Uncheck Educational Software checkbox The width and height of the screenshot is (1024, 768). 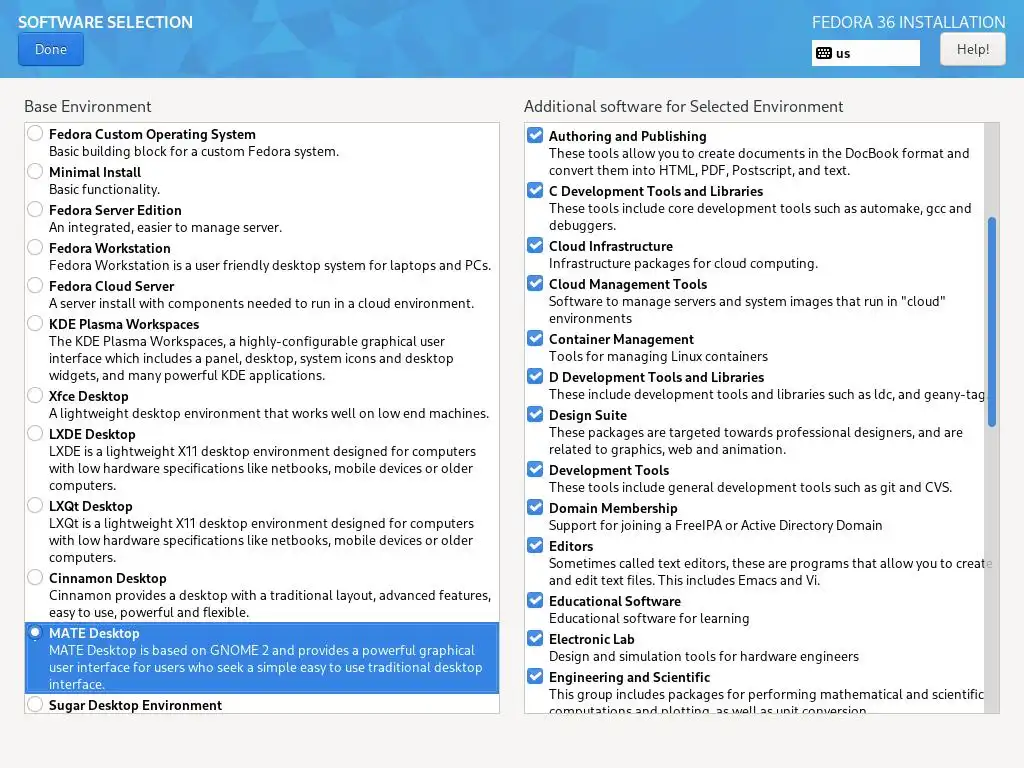click(x=535, y=600)
